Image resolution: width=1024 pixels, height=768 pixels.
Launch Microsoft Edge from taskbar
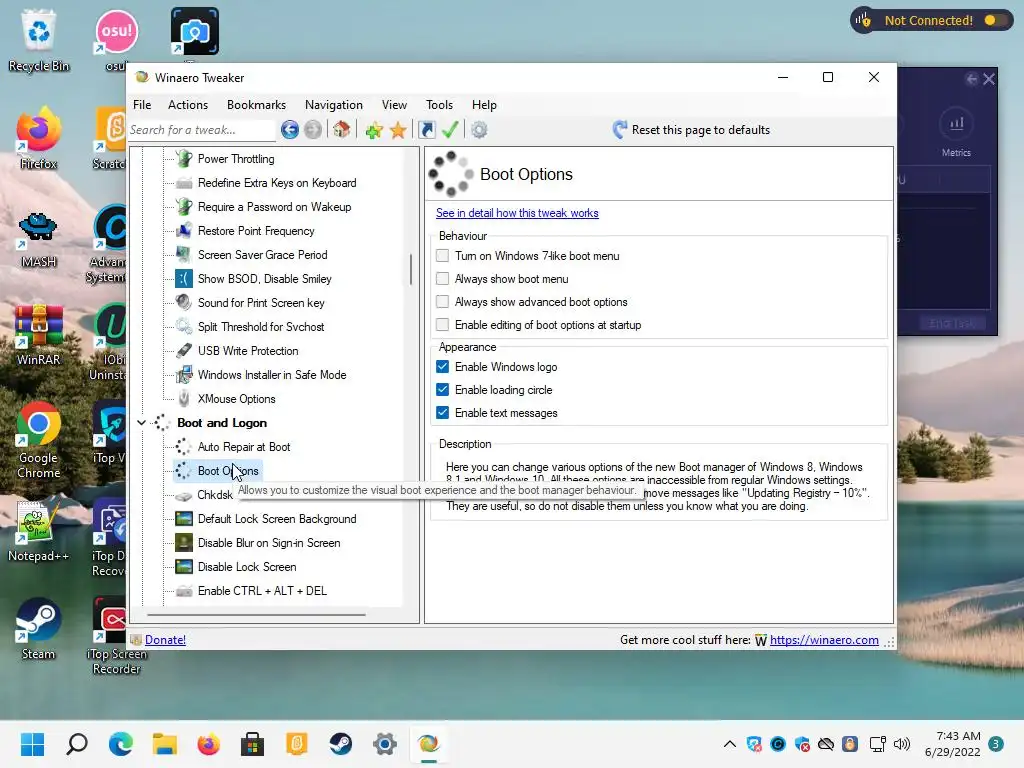click(x=121, y=744)
